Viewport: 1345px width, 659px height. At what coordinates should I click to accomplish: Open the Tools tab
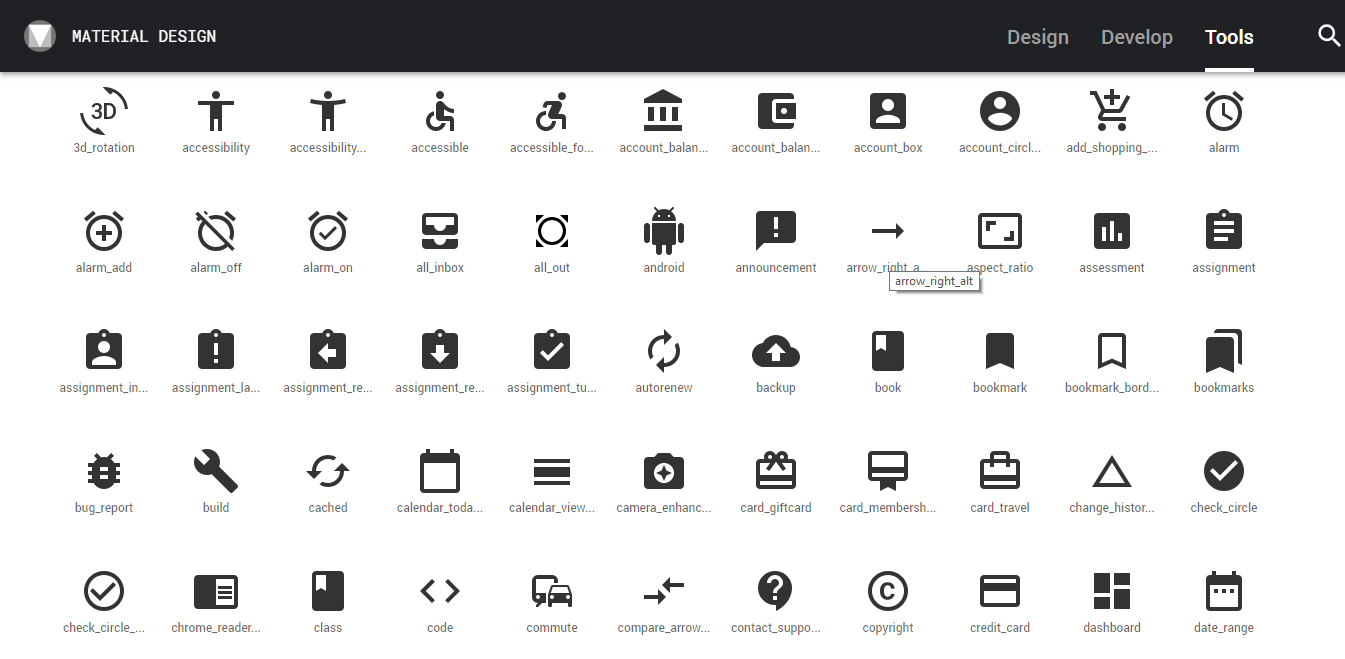click(1229, 37)
